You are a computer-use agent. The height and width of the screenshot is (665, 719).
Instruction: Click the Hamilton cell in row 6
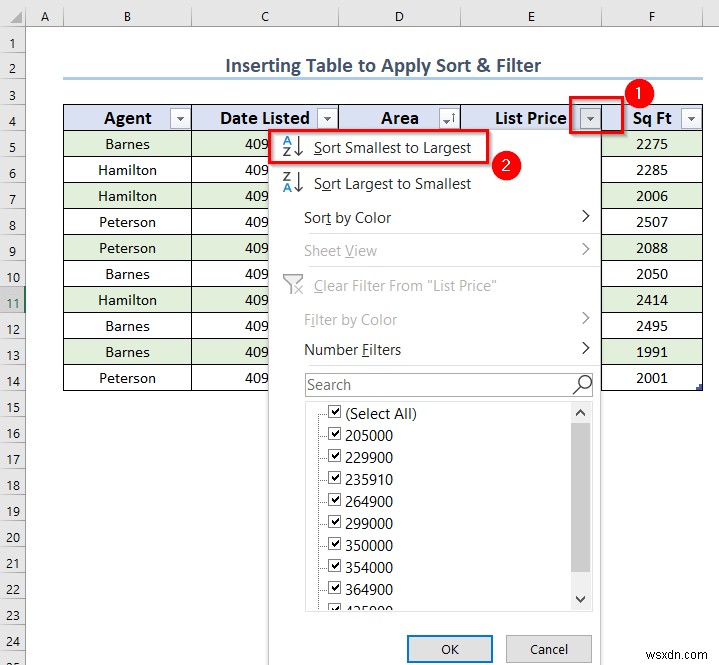tap(127, 170)
